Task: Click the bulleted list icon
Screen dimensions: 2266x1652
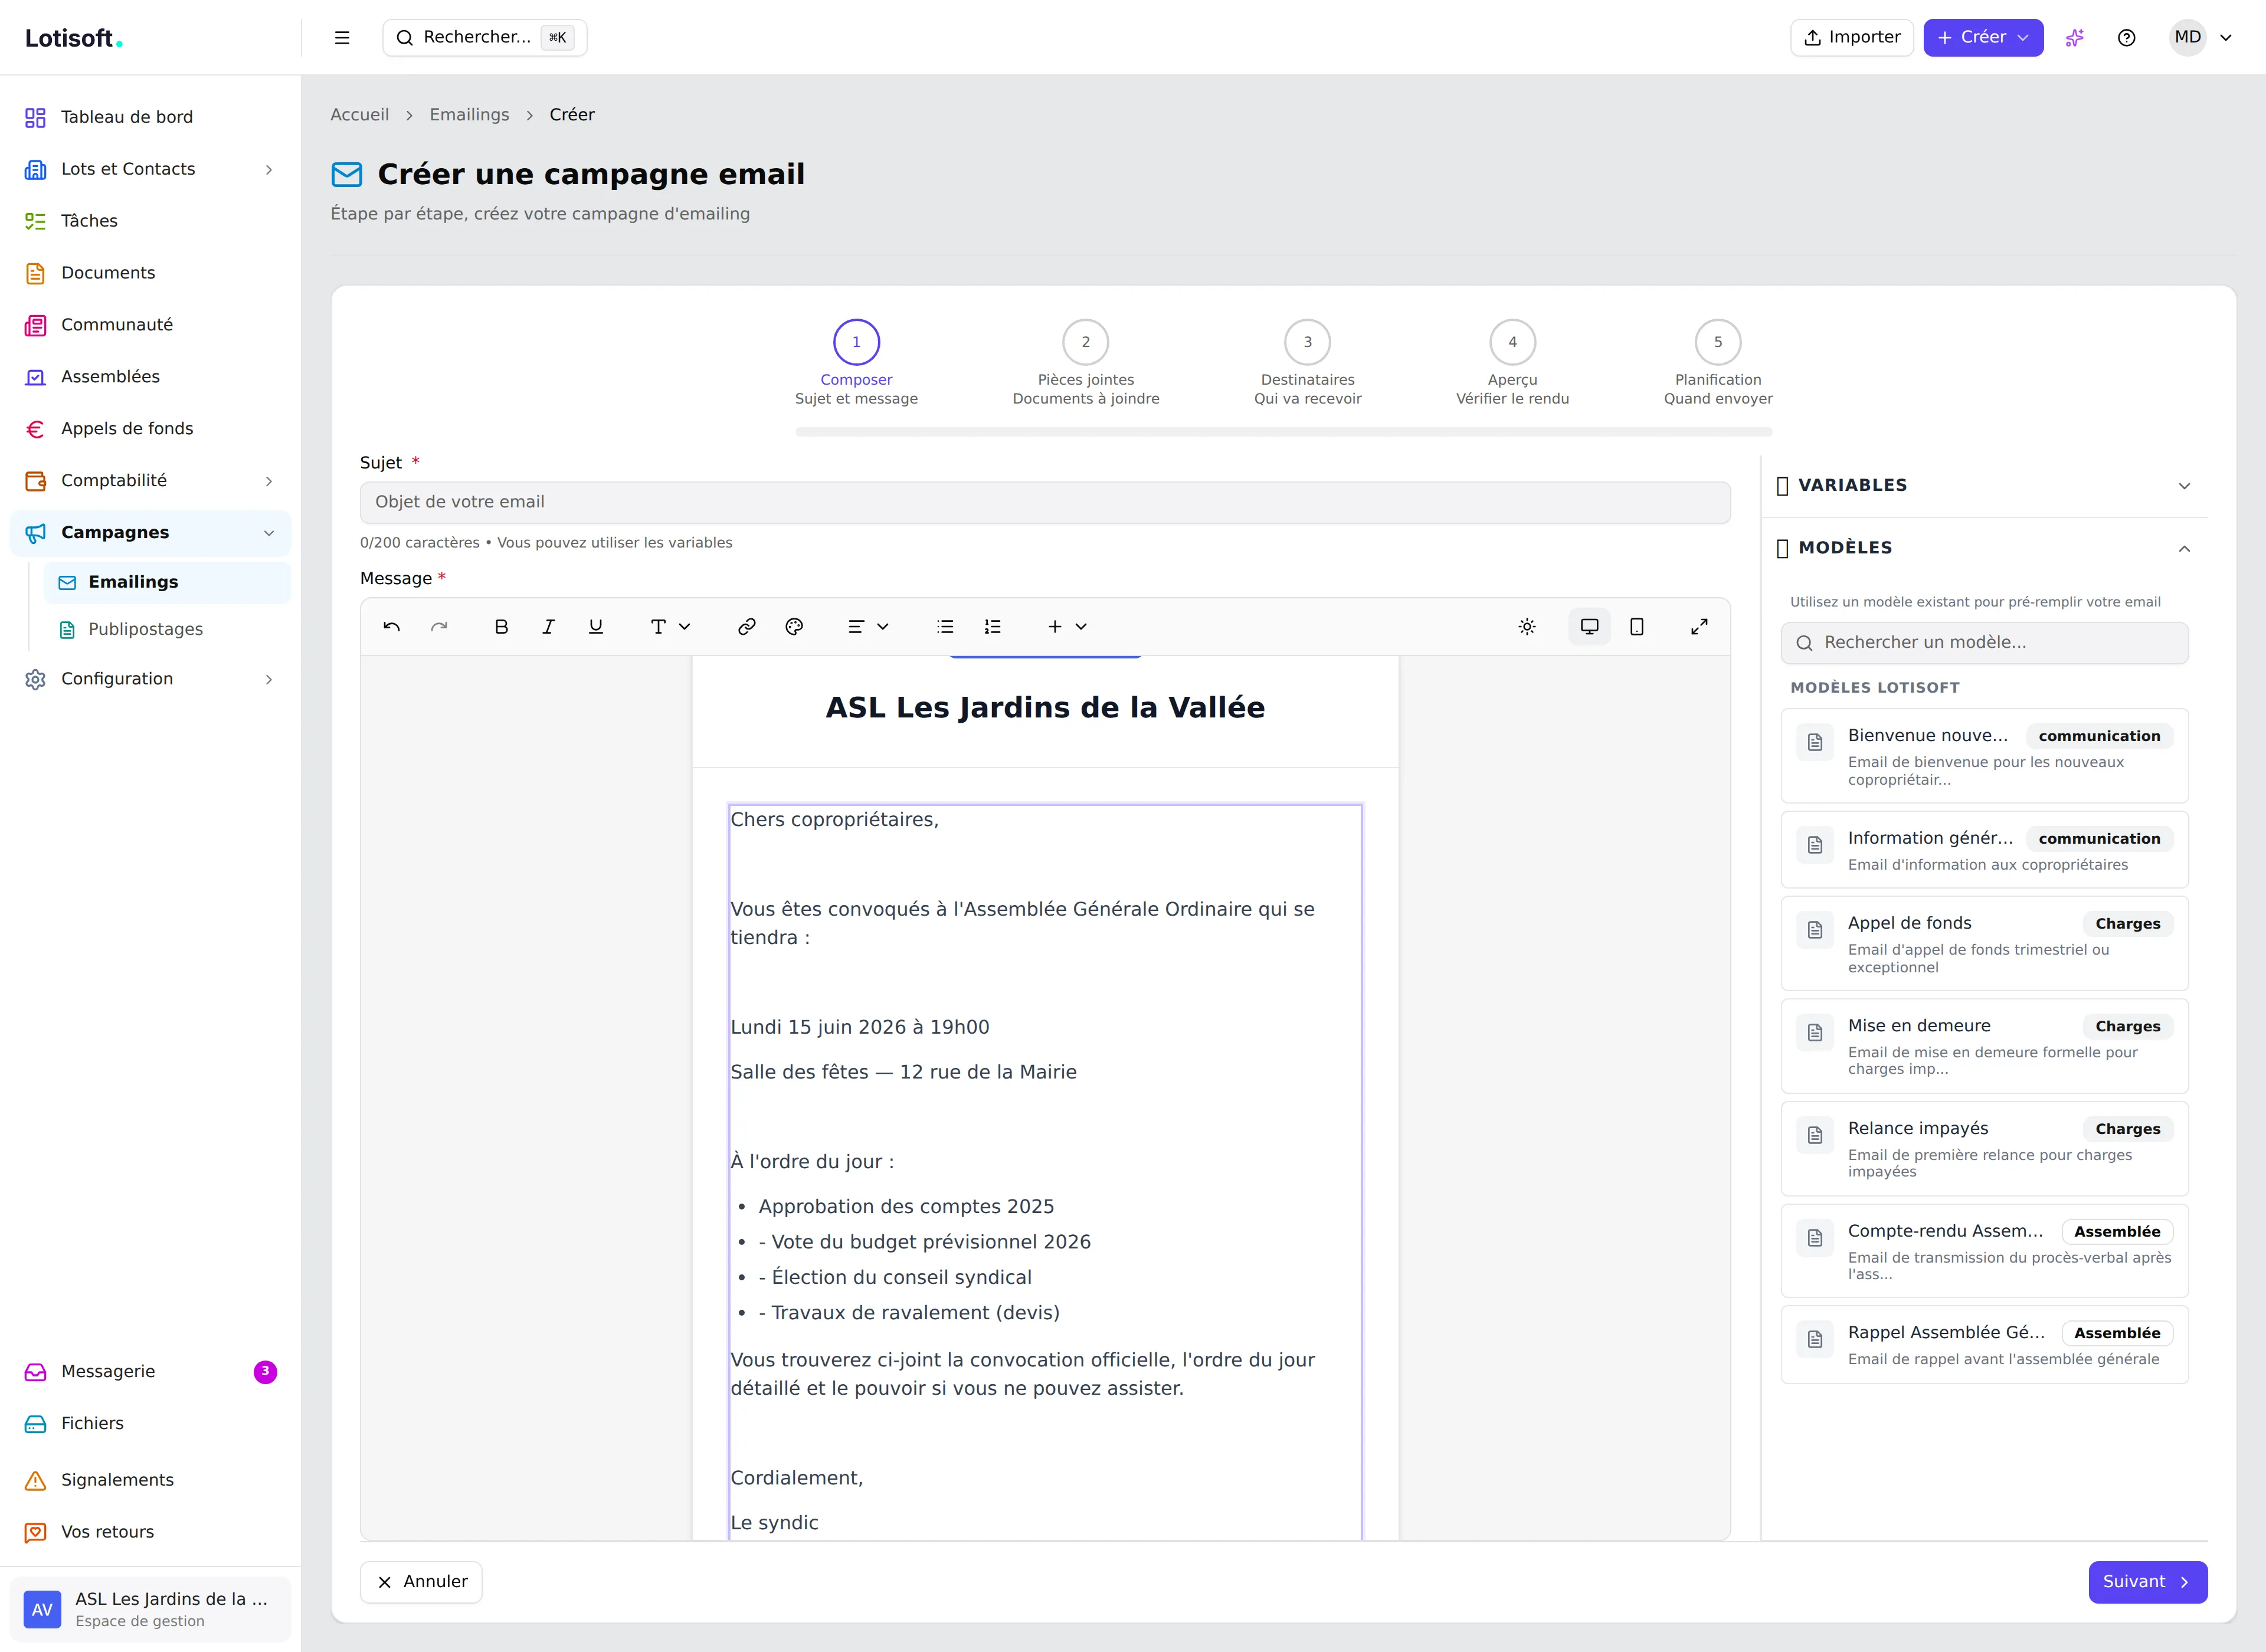Action: tap(945, 627)
